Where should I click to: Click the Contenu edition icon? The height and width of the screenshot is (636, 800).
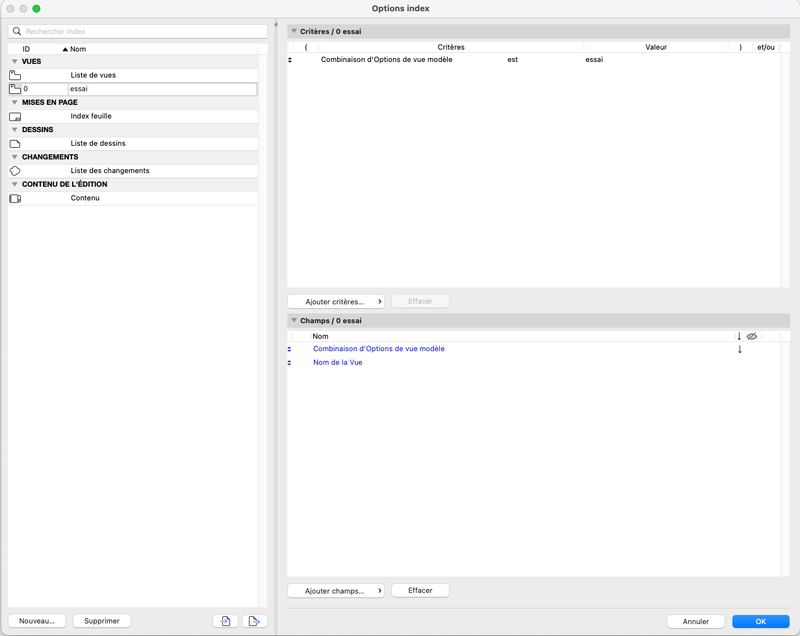point(15,198)
